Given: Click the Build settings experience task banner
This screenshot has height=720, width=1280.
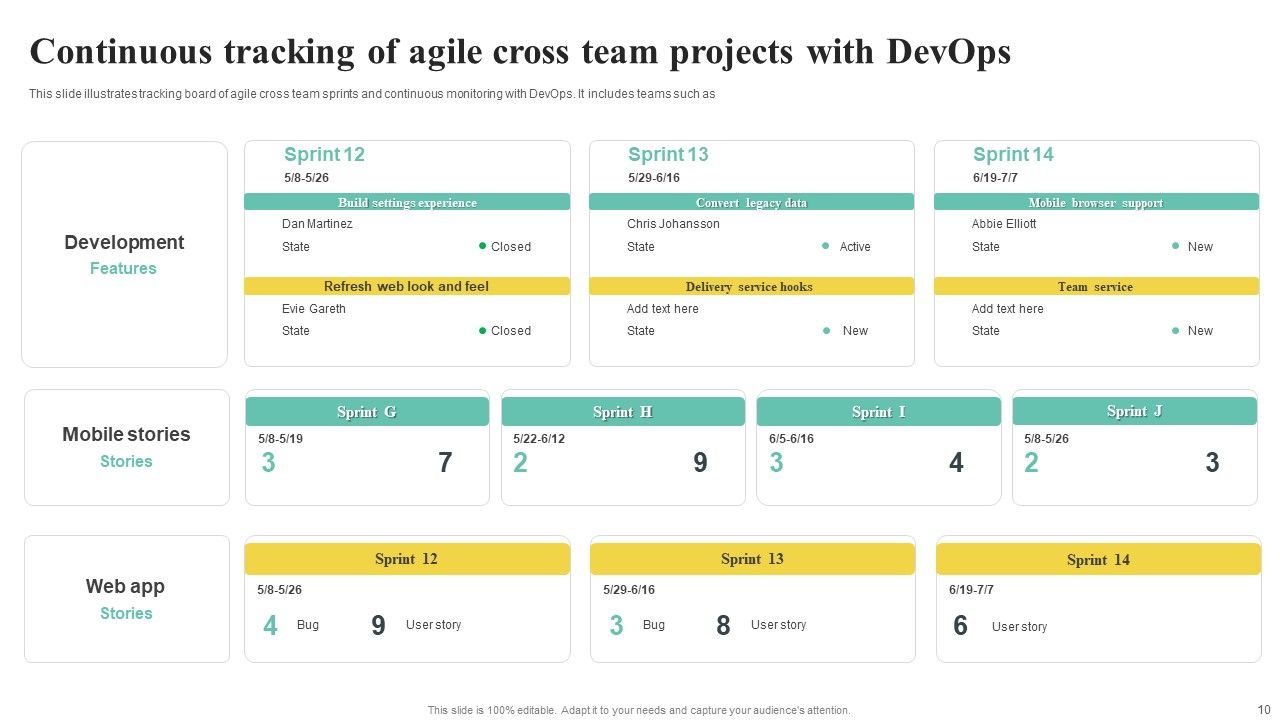Looking at the screenshot, I should 406,202.
